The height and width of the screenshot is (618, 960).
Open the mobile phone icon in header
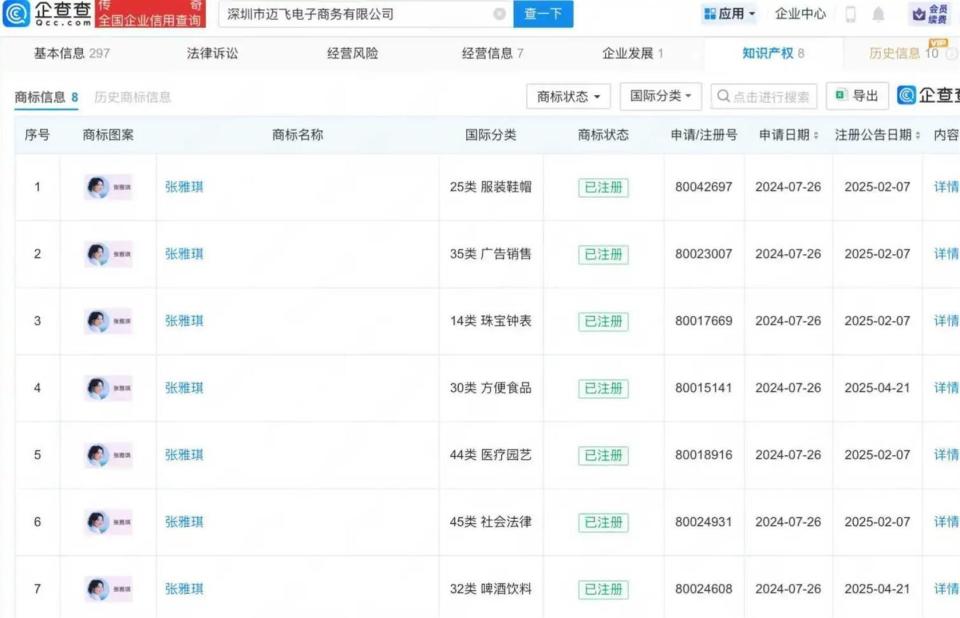click(850, 13)
